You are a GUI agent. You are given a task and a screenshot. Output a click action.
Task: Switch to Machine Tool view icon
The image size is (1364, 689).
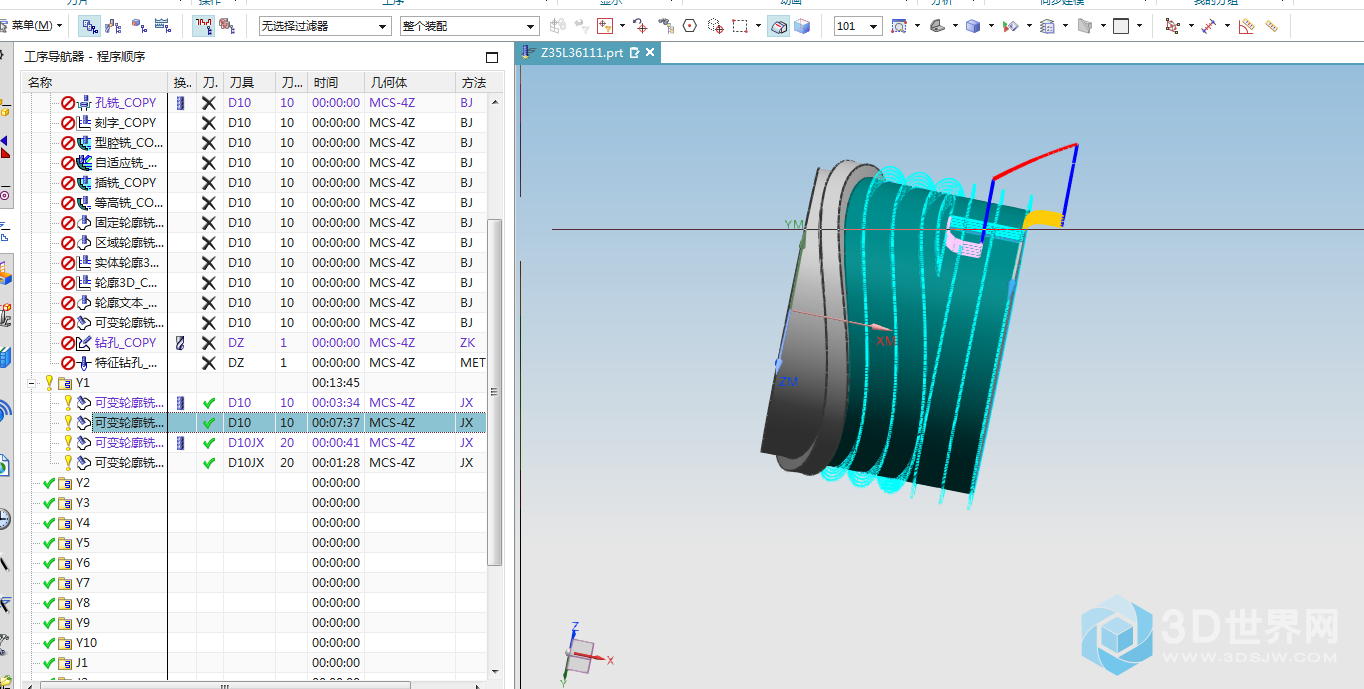pyautogui.click(x=113, y=26)
